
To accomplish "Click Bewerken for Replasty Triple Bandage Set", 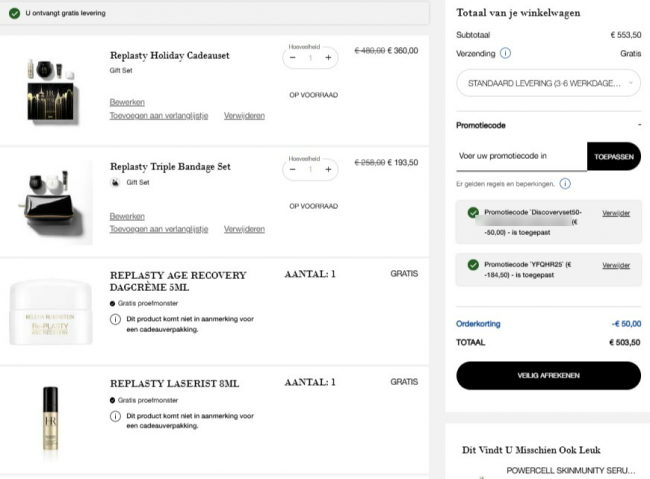I will [127, 216].
